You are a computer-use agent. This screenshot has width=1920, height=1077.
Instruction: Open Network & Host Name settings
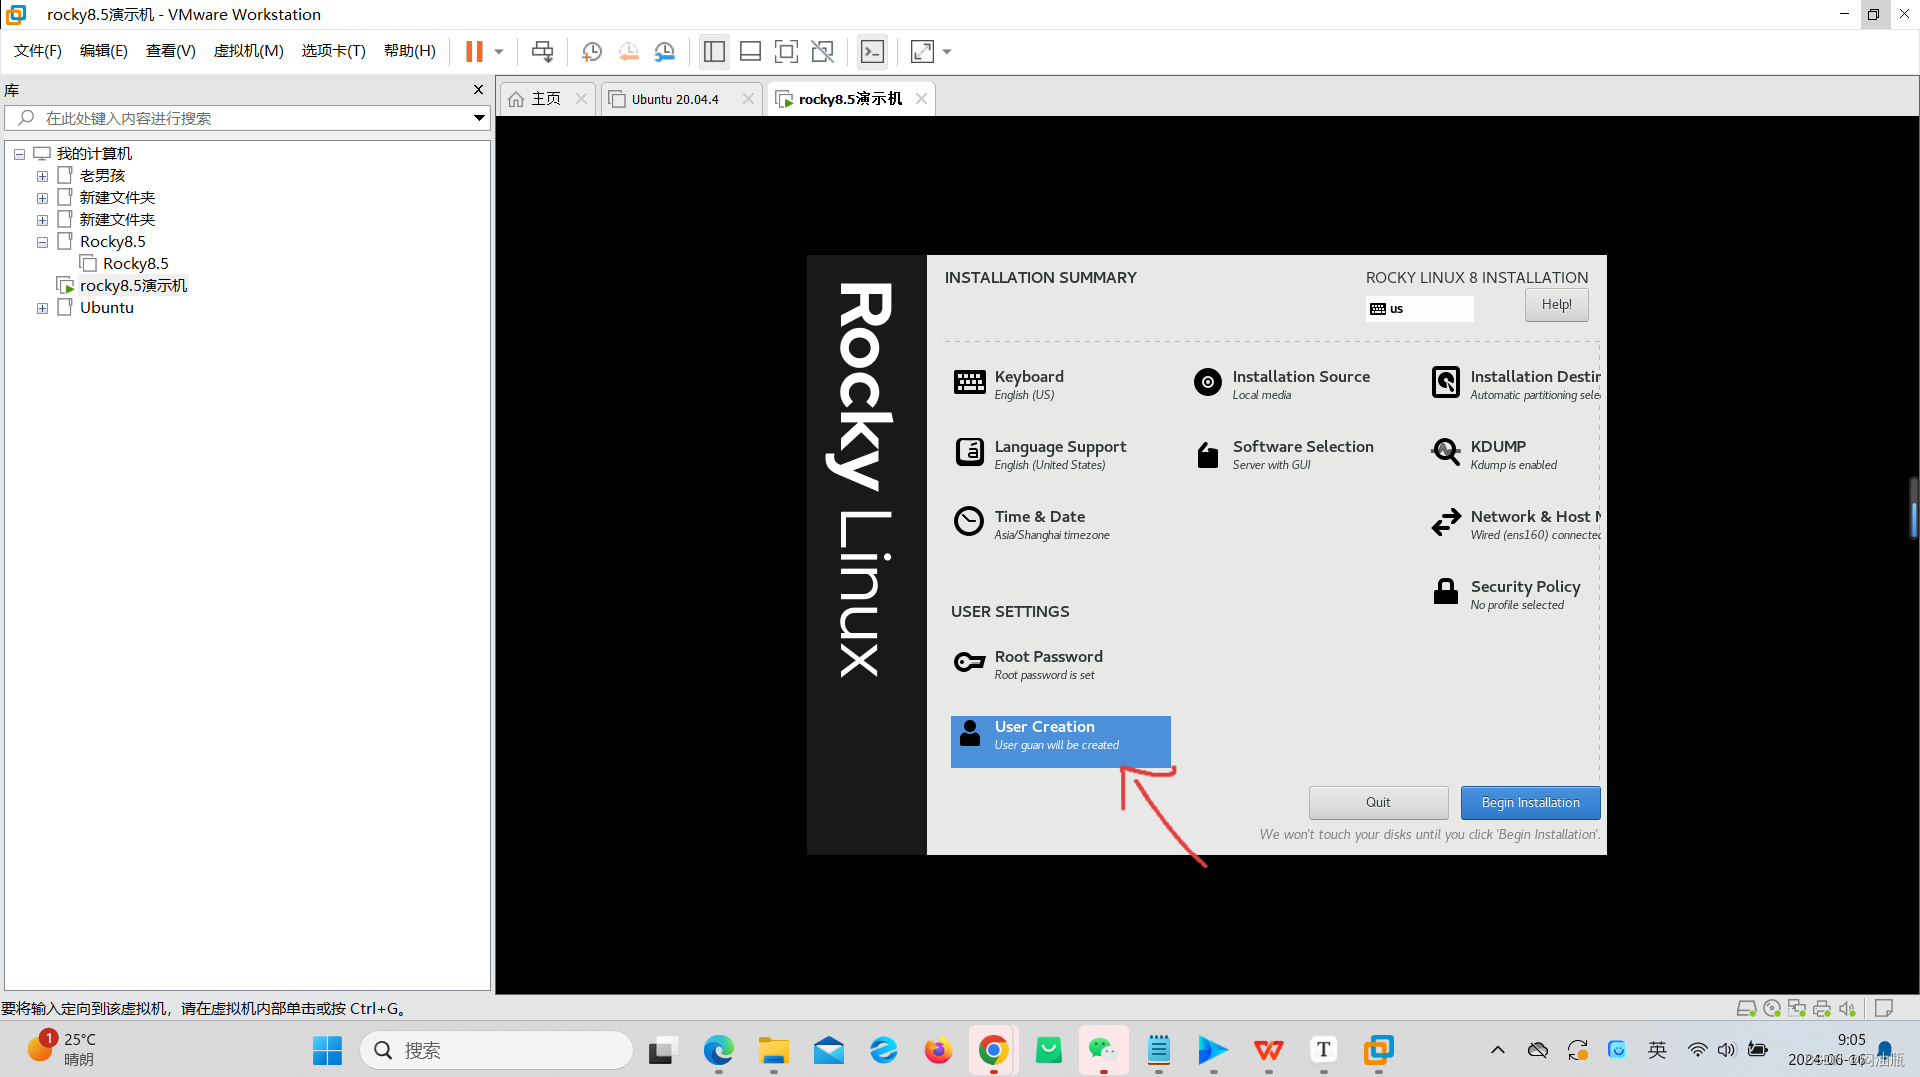(1515, 524)
